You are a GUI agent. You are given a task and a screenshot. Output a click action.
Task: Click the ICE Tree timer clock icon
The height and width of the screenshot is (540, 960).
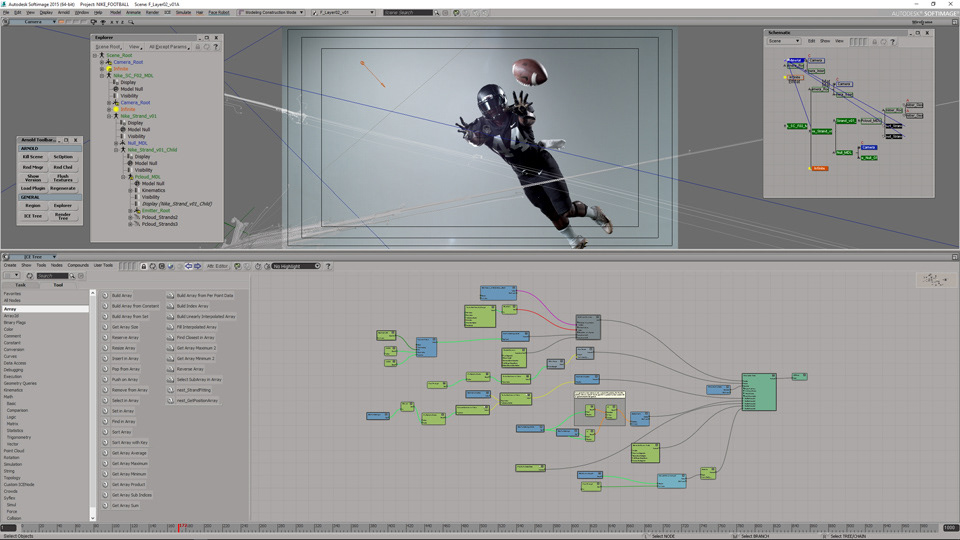pyautogui.click(x=258, y=266)
